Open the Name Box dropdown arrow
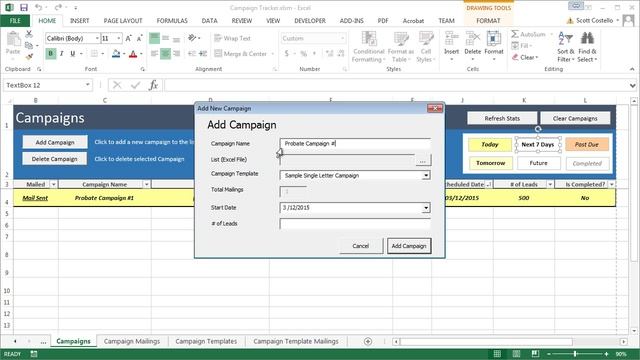640x360 pixels. 87,85
